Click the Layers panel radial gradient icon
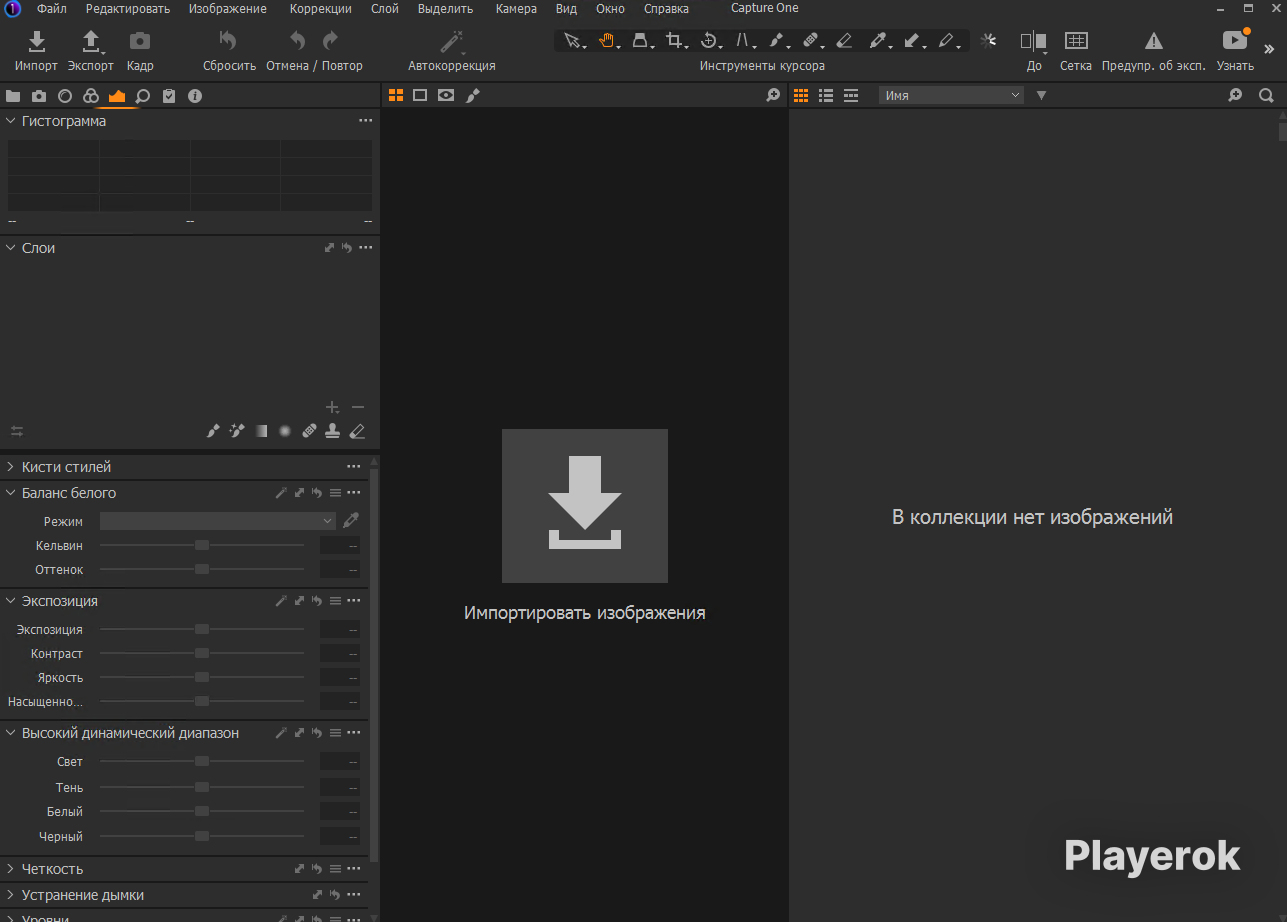Viewport: 1287px width, 922px height. coord(285,431)
